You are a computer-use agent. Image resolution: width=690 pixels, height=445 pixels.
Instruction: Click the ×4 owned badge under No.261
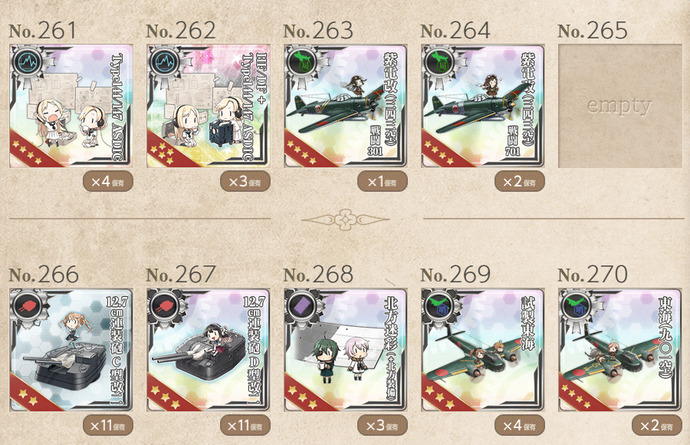tap(108, 181)
